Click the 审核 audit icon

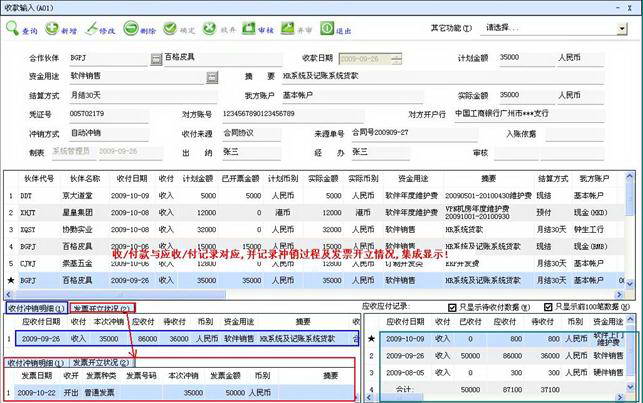[249, 28]
